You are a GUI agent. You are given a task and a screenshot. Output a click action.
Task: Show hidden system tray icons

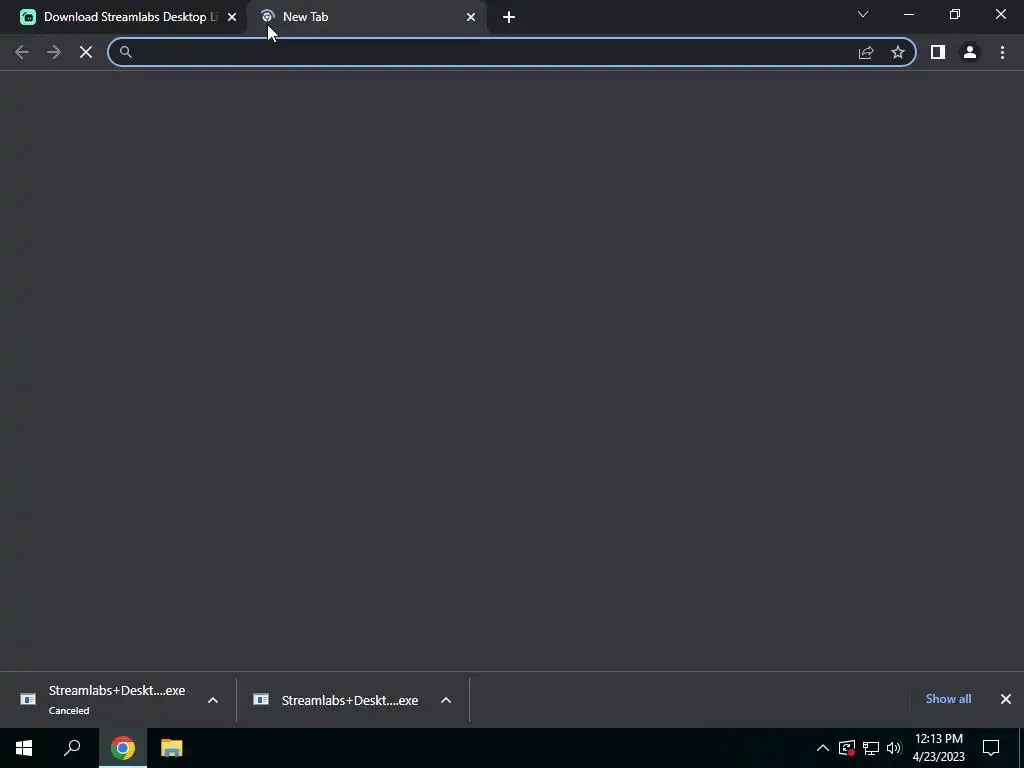point(823,748)
